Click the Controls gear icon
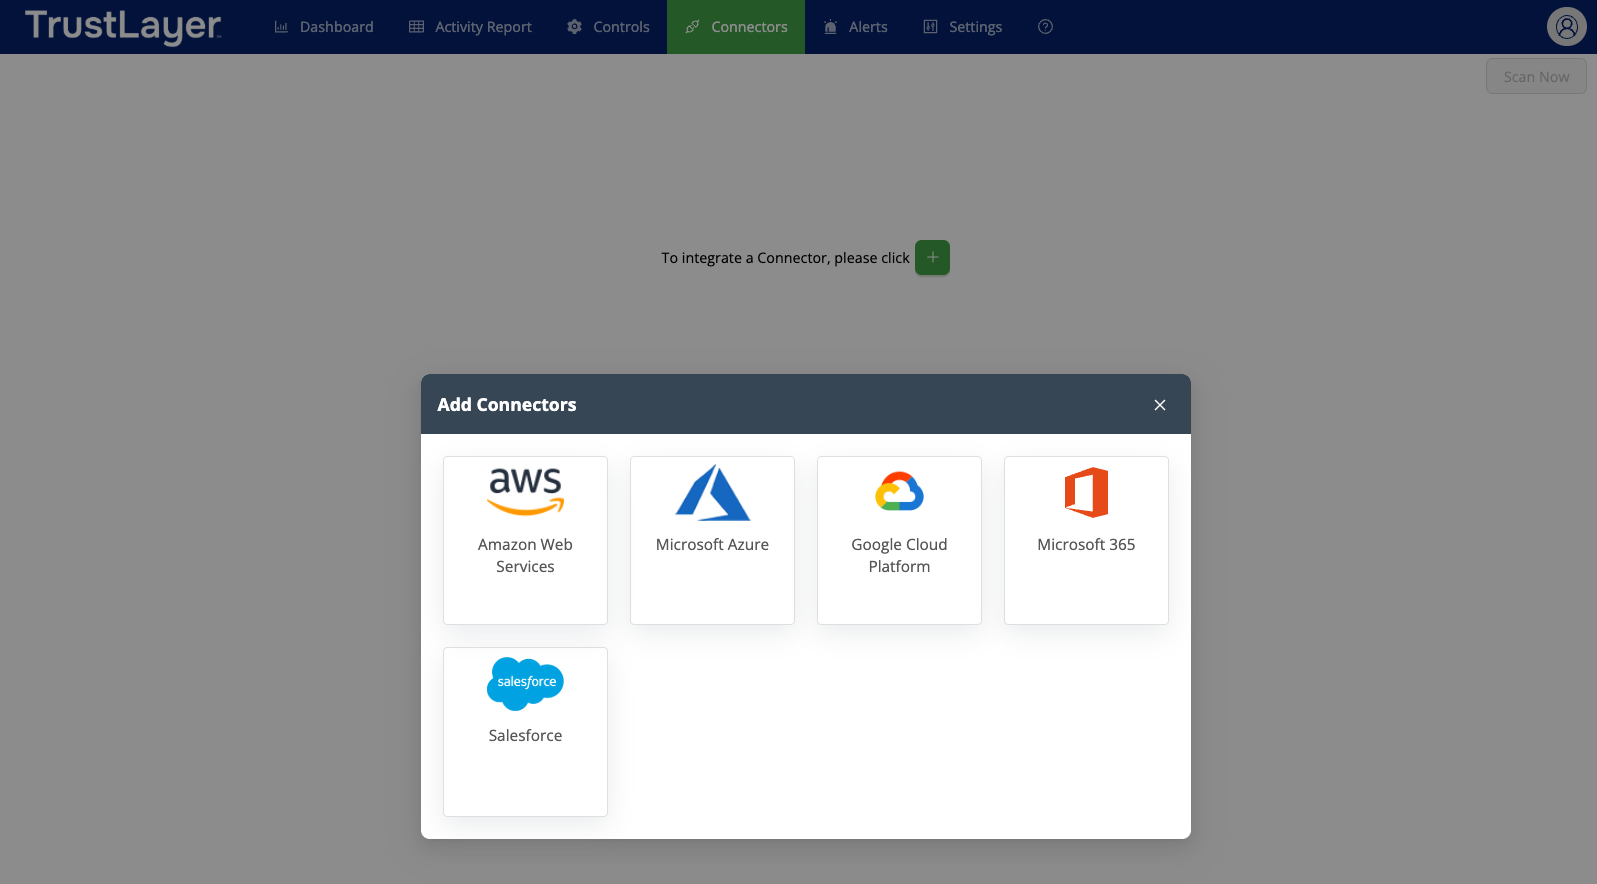 [574, 27]
